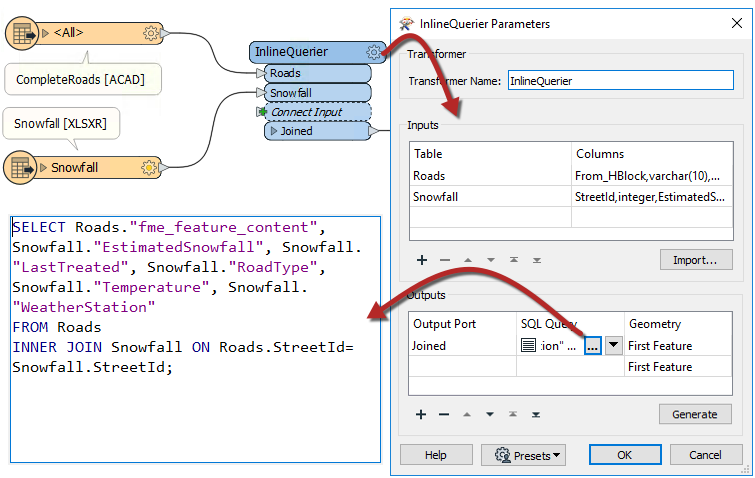Open the Presets dropdown menu

click(529, 455)
